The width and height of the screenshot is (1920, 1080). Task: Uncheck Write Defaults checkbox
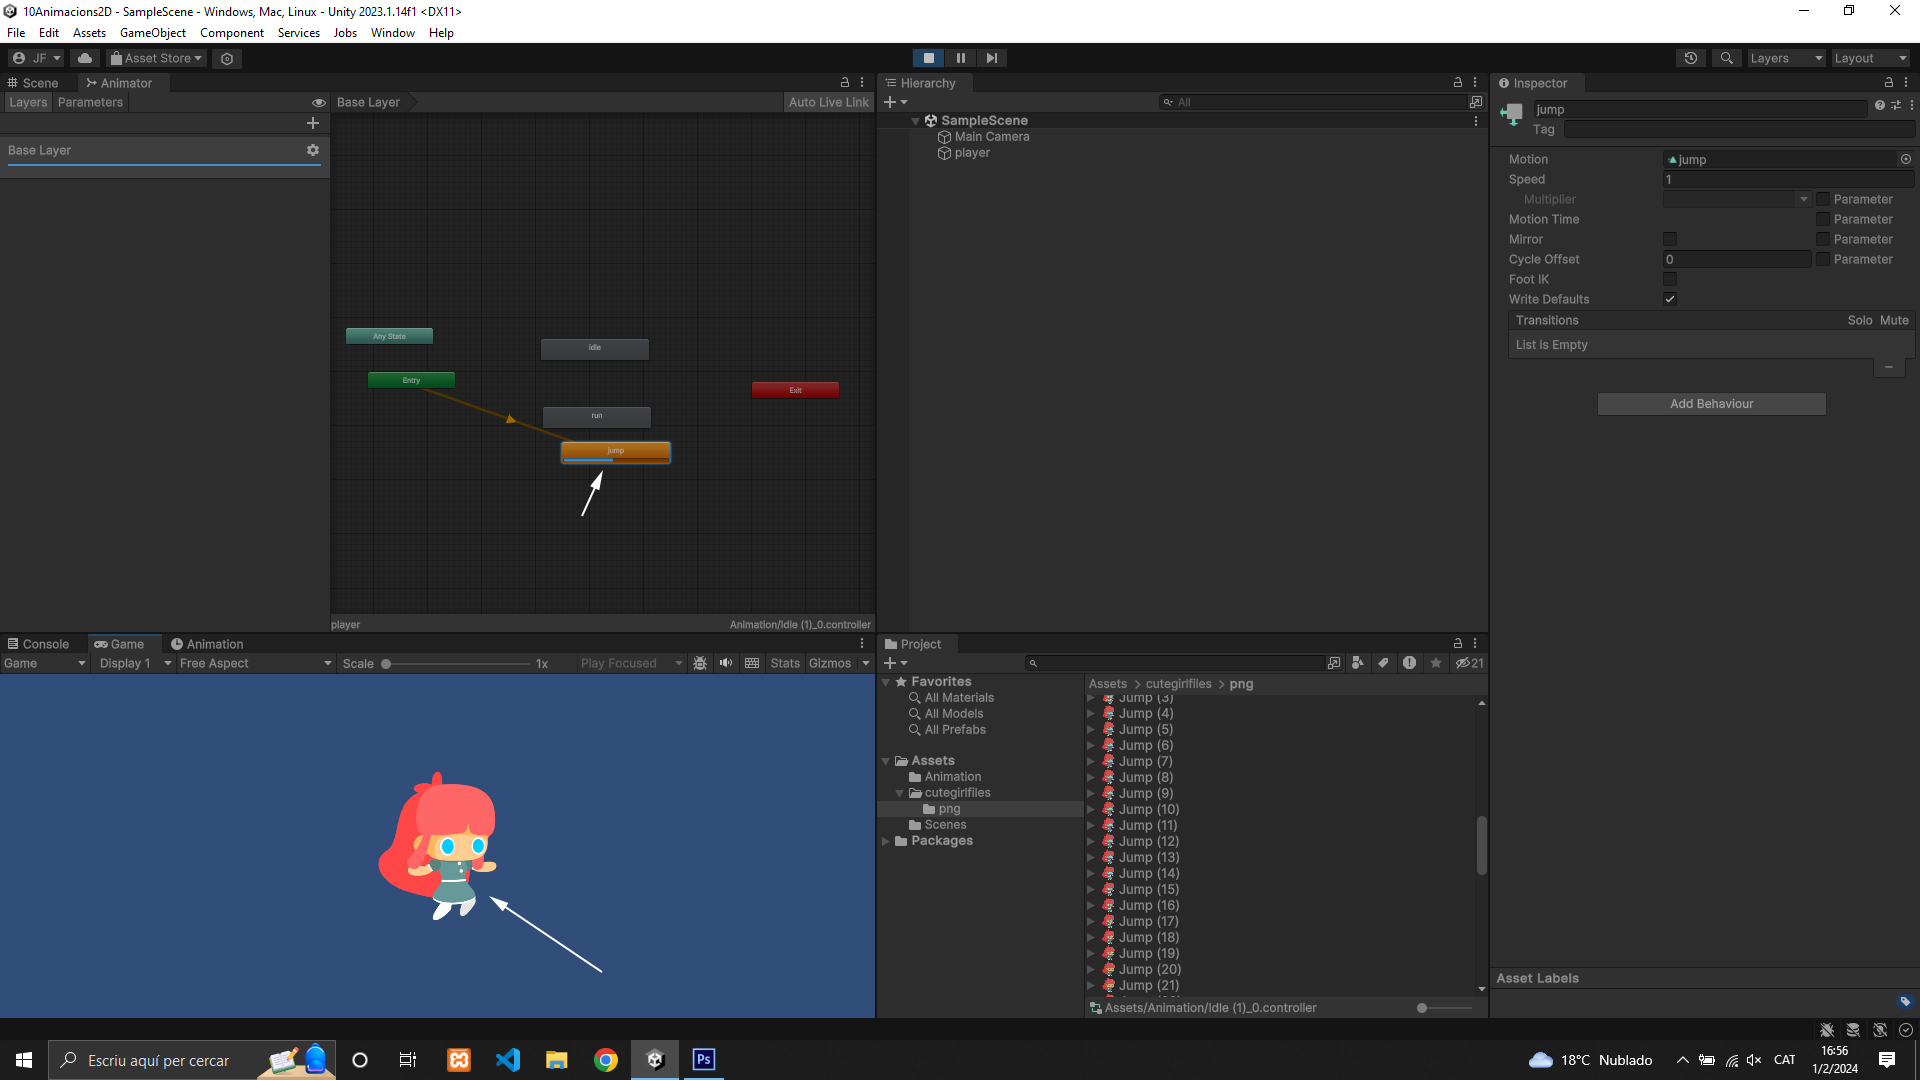[x=1669, y=299]
